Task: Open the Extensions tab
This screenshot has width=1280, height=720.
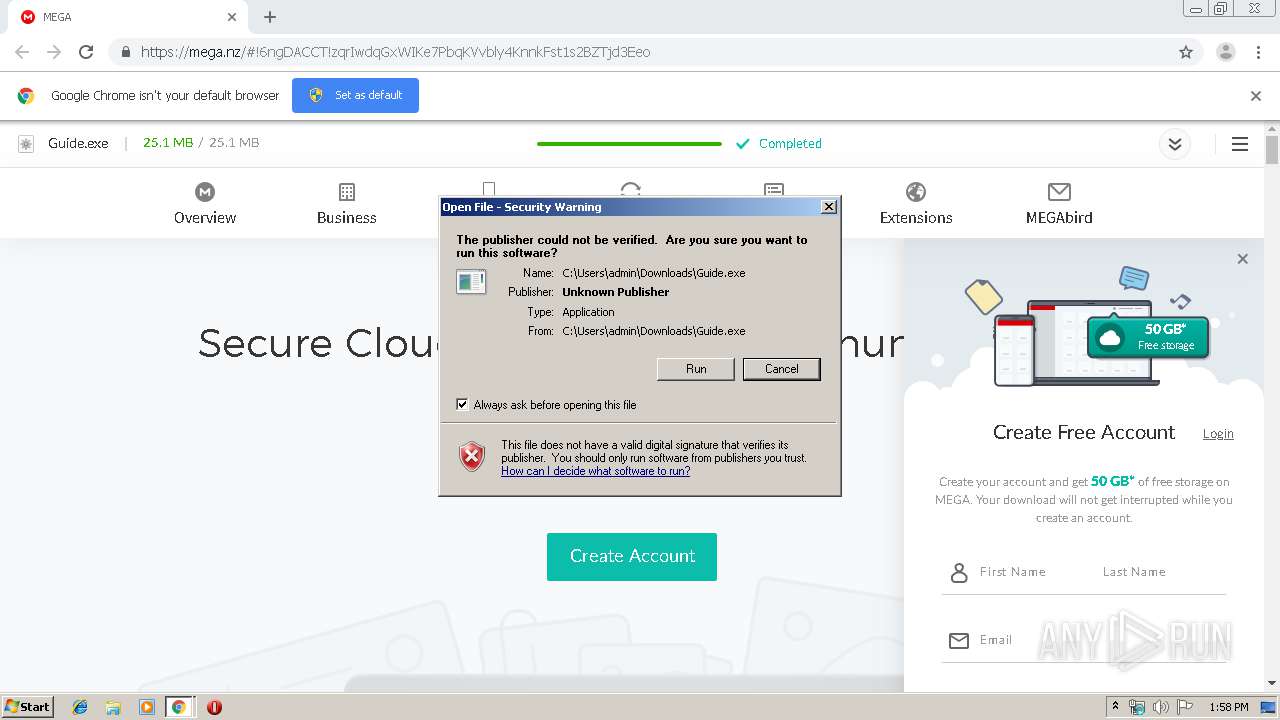Action: click(x=916, y=203)
